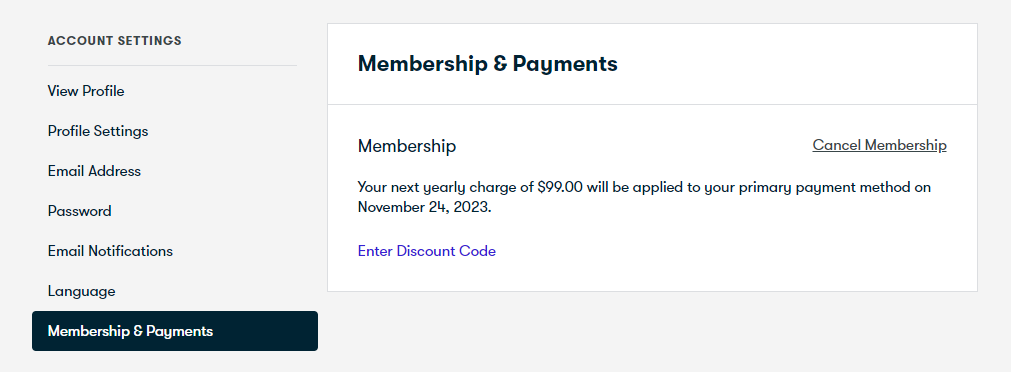Viewport: 1011px width, 372px height.
Task: Open the Password settings page
Action: [x=79, y=211]
